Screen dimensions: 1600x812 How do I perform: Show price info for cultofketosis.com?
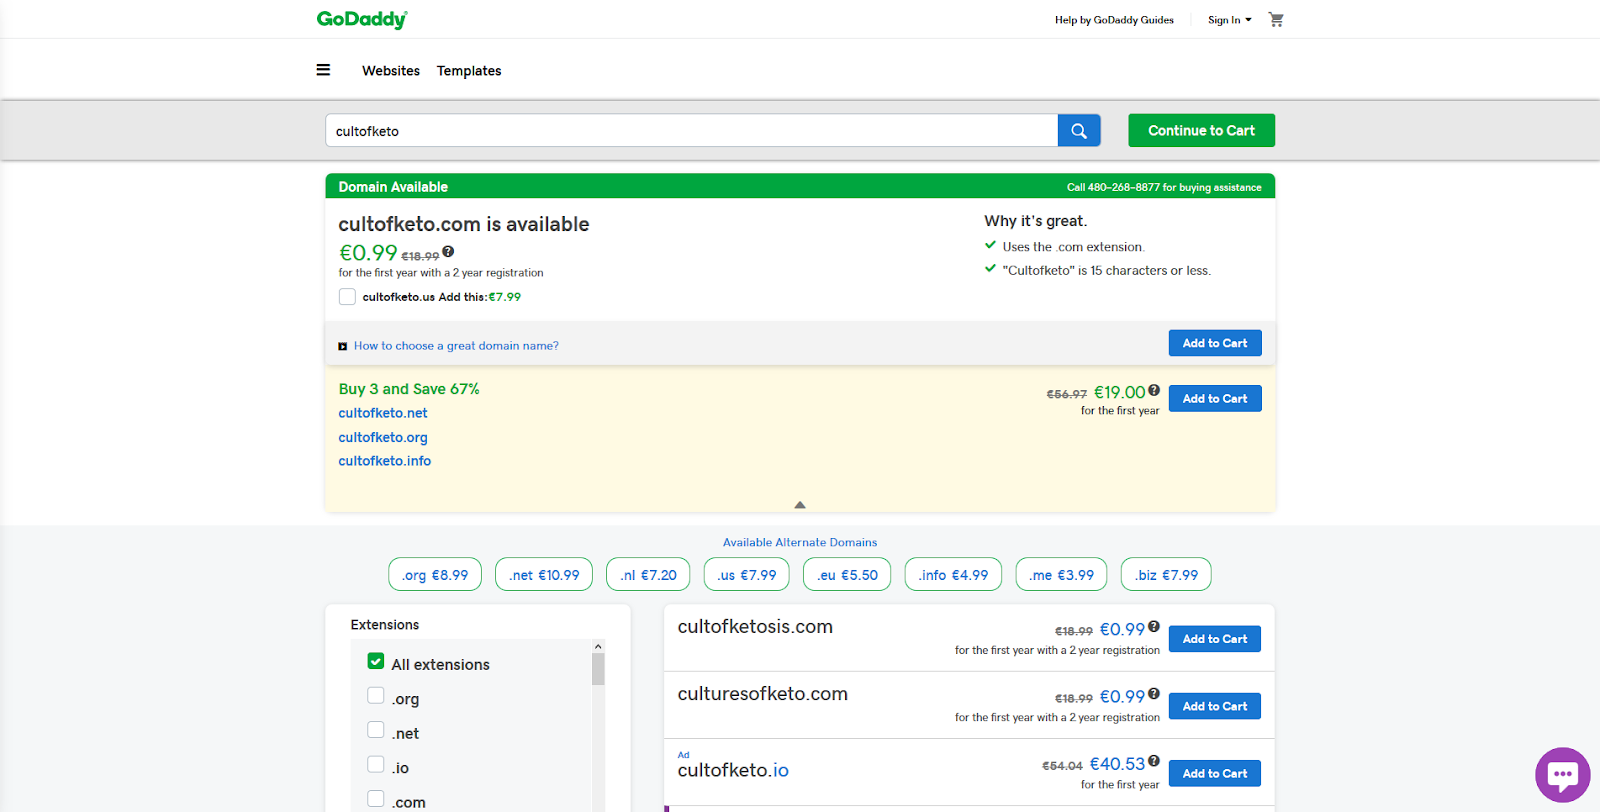[x=1154, y=627]
